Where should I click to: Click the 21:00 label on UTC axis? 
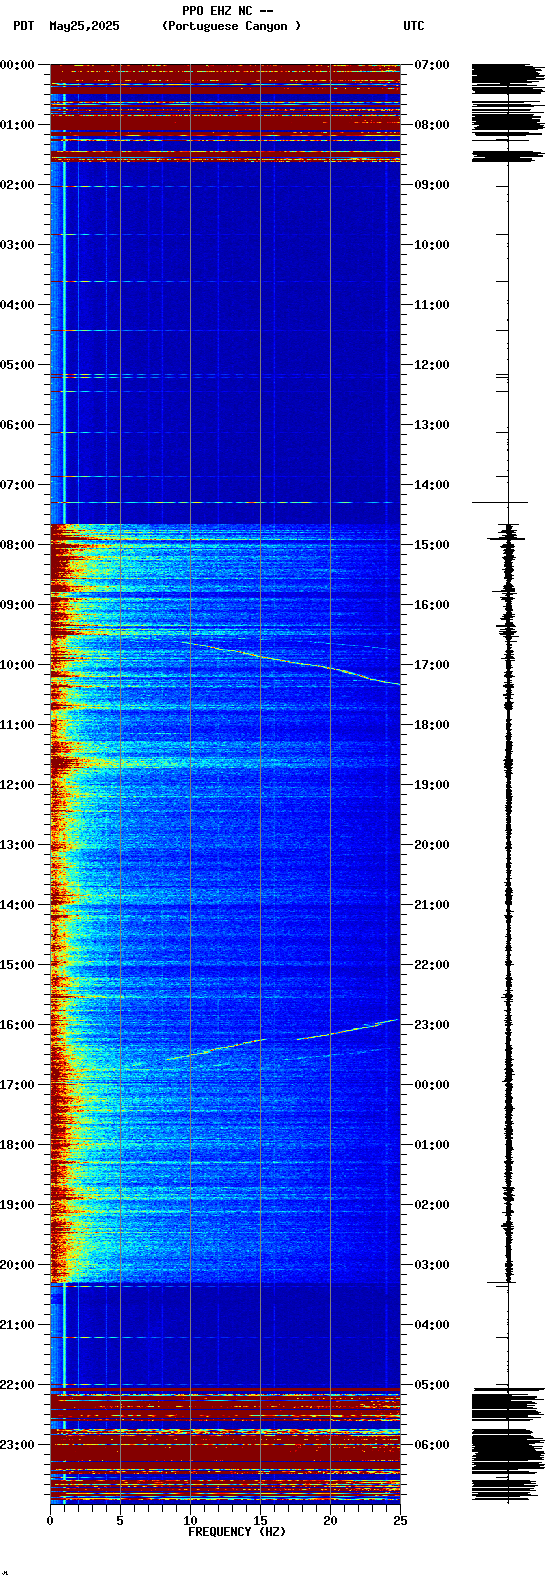[x=432, y=905]
